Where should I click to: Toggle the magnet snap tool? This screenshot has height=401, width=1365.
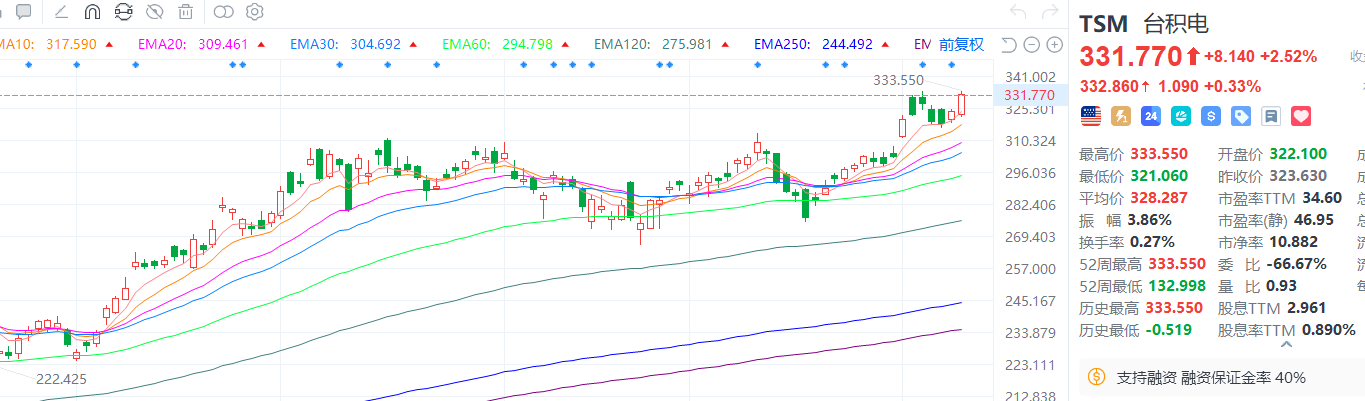point(91,12)
